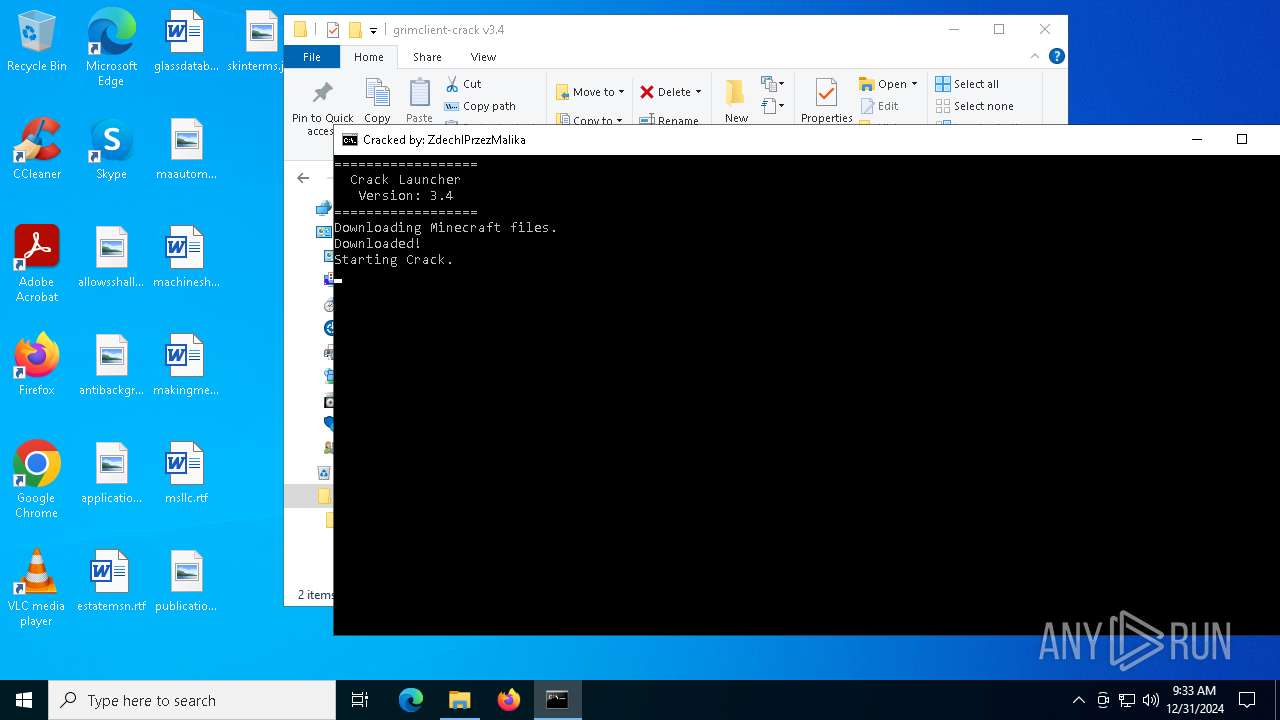The width and height of the screenshot is (1280, 720).
Task: Open estatemsn.rtf document on desktop
Action: [x=111, y=581]
